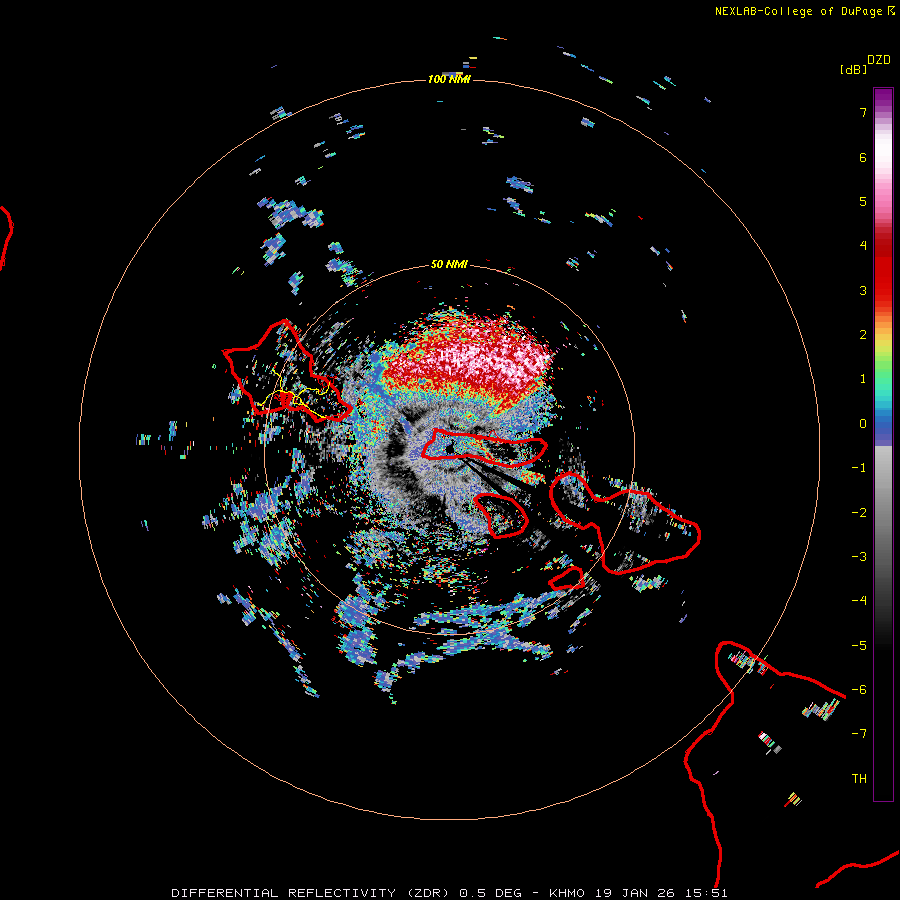
Task: Click the DZD product label above color bar
Action: (x=879, y=59)
